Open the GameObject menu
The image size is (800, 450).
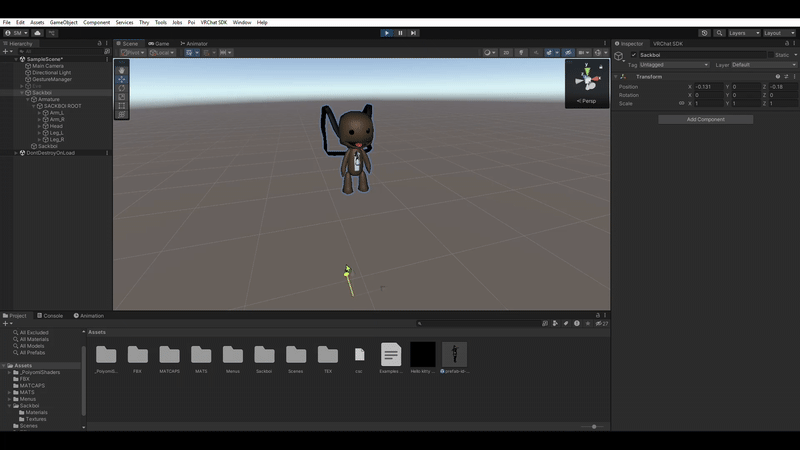pyautogui.click(x=64, y=22)
